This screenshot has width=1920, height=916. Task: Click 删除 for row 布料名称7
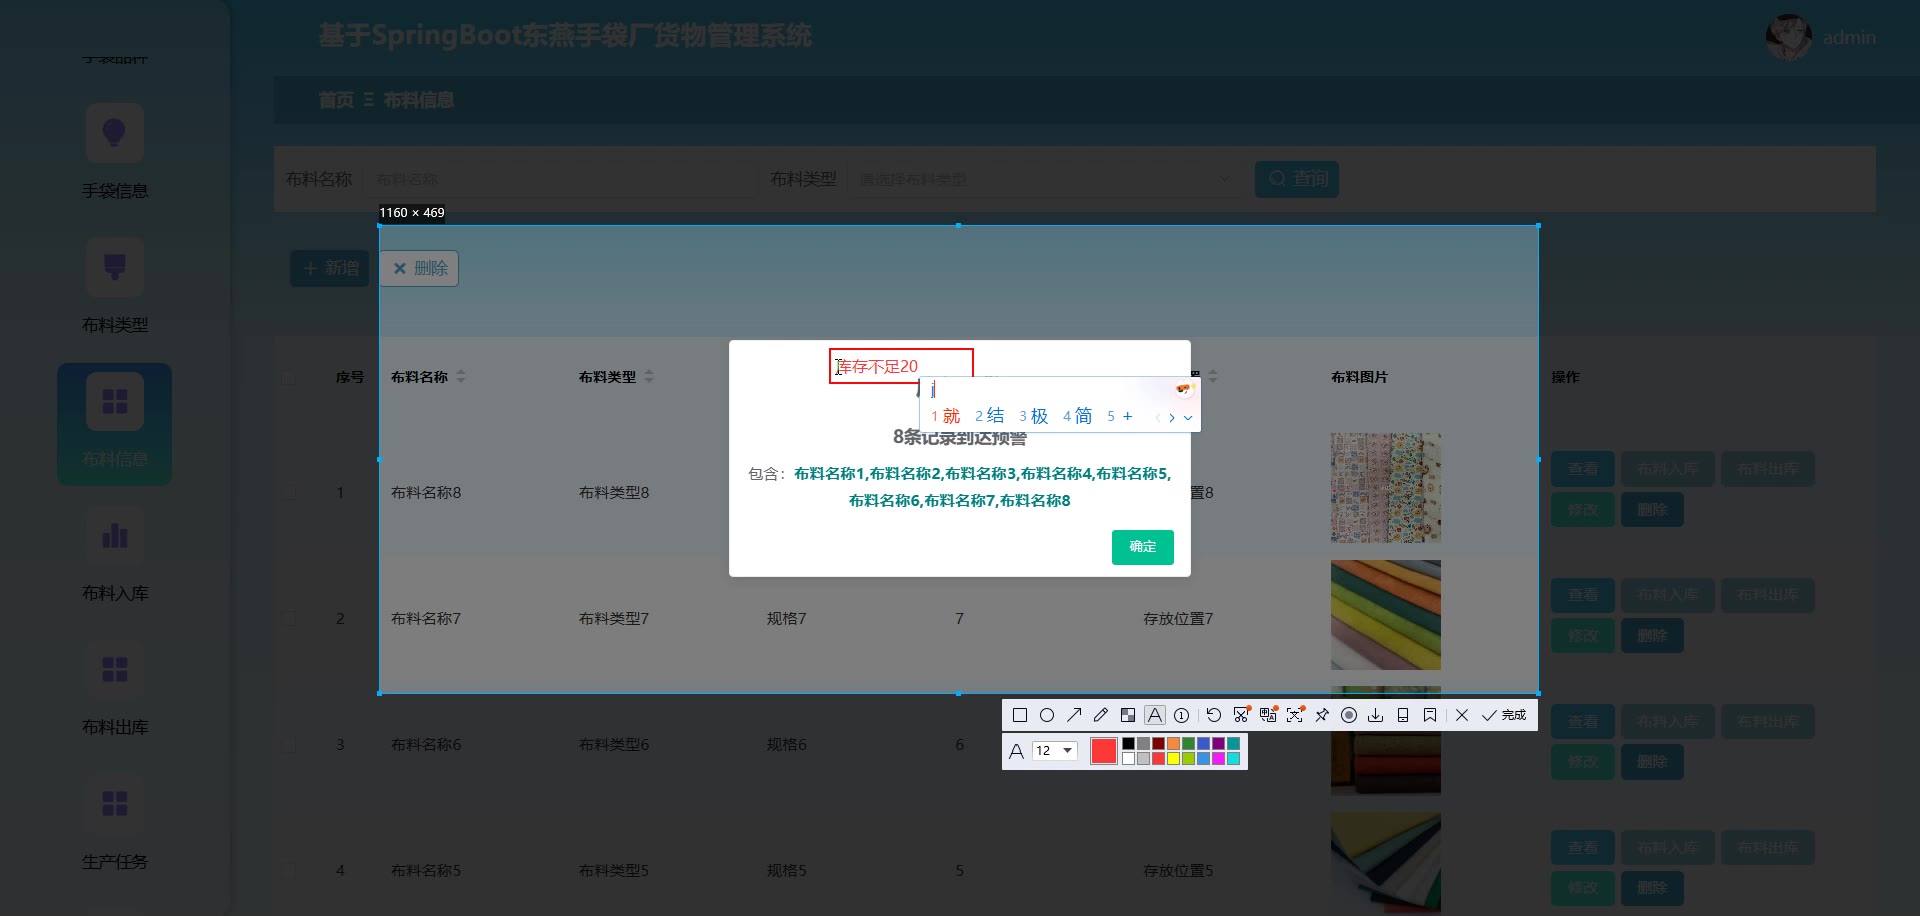tap(1652, 636)
